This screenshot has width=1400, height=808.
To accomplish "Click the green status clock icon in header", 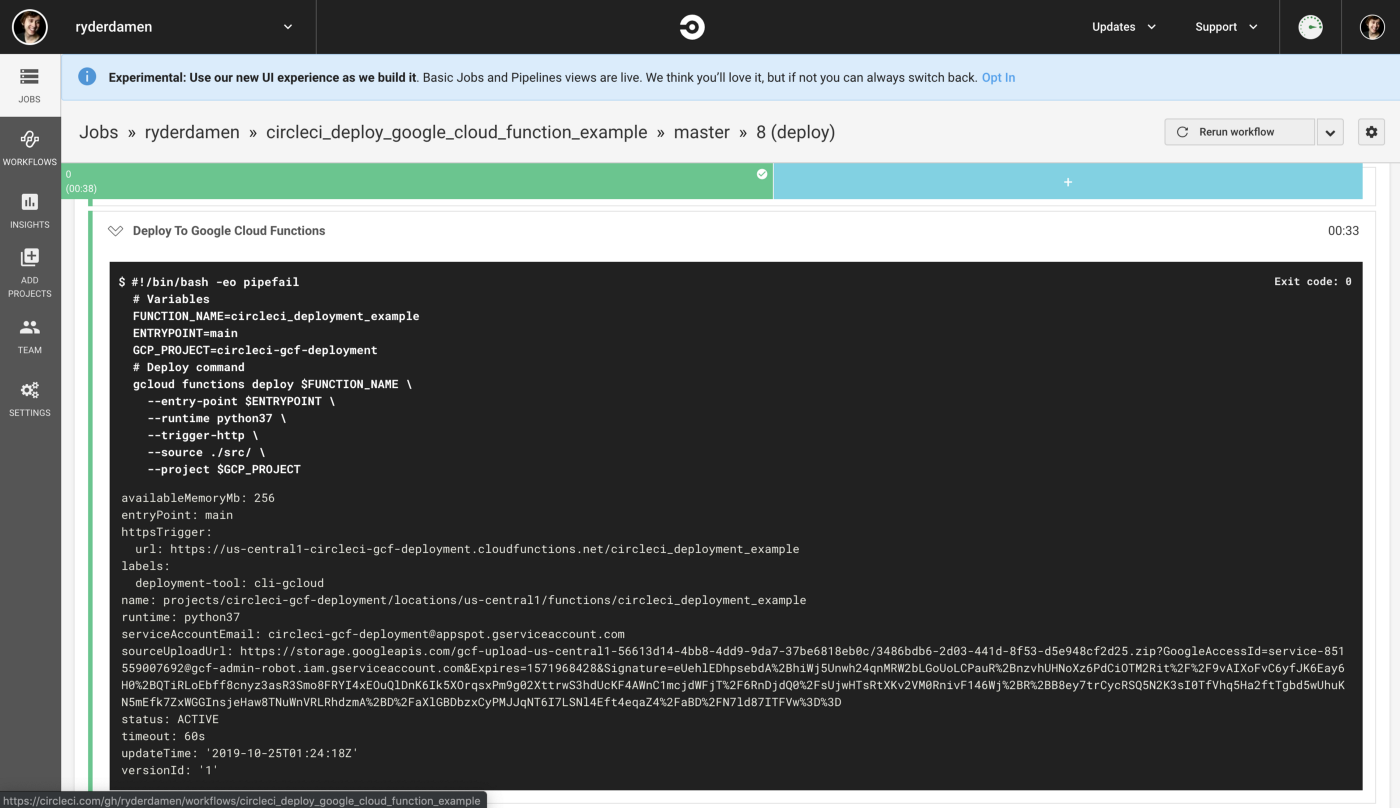I will 1310,27.
